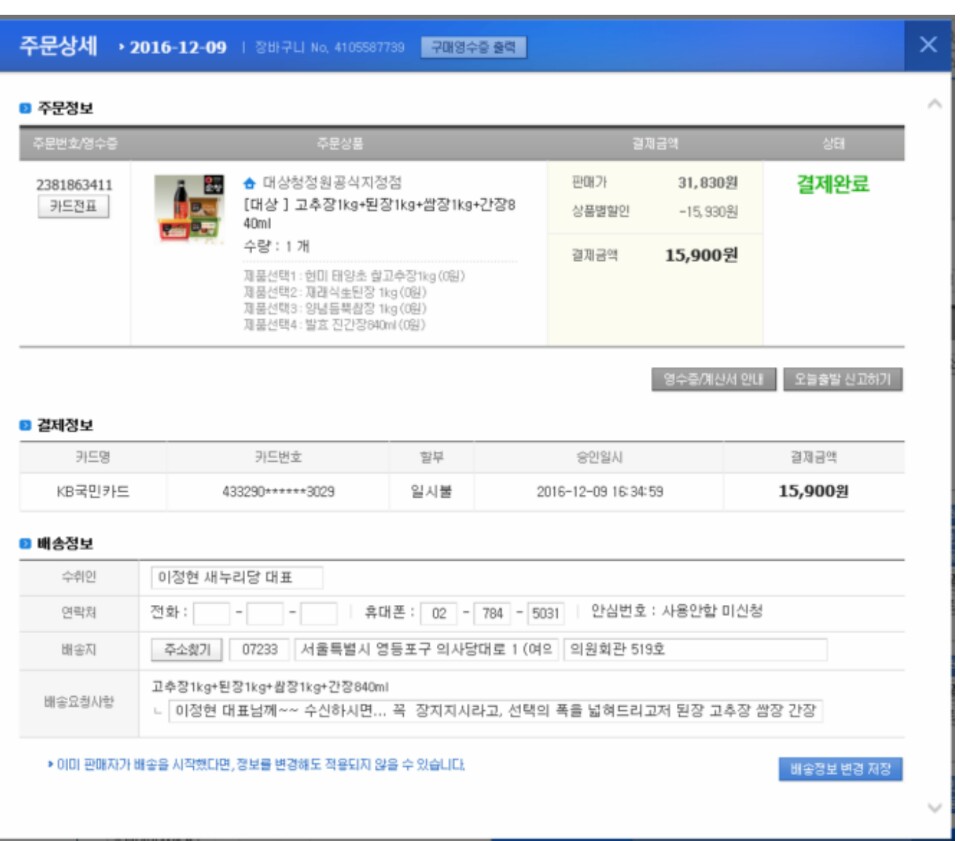The width and height of the screenshot is (960, 841).
Task: Click the 카드전표 button
Action: 74,207
